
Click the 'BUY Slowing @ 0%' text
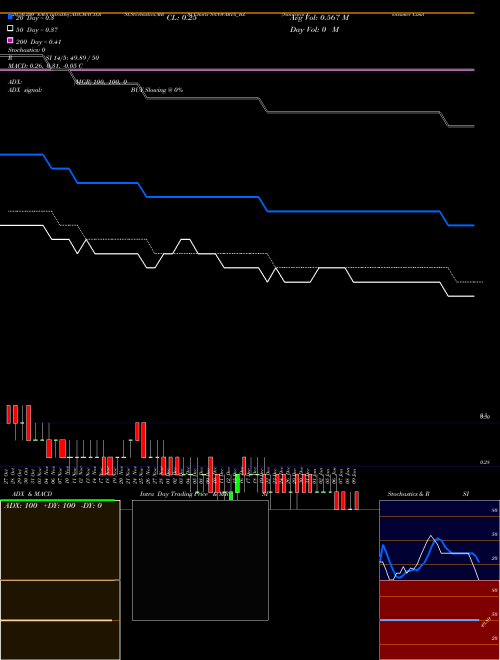[157, 90]
